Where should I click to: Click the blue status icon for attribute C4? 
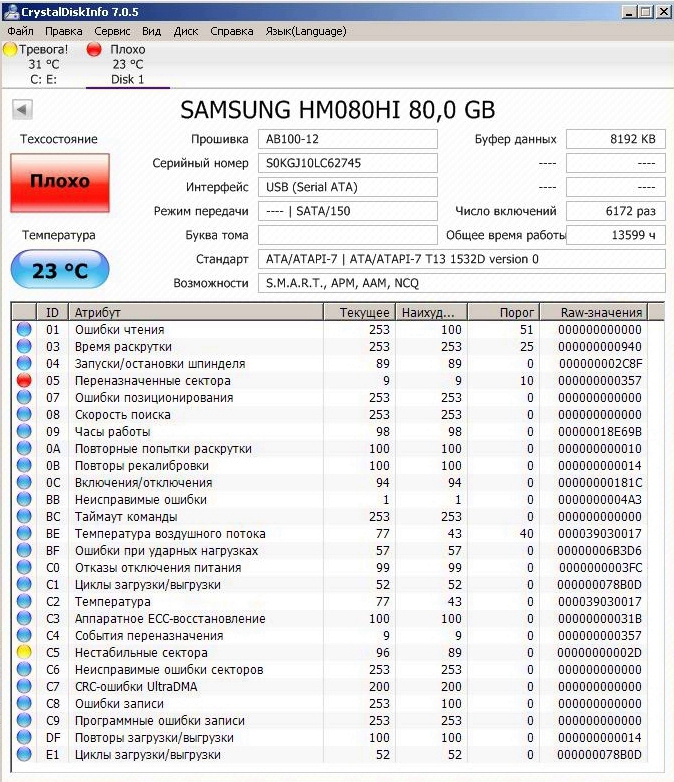click(x=24, y=635)
